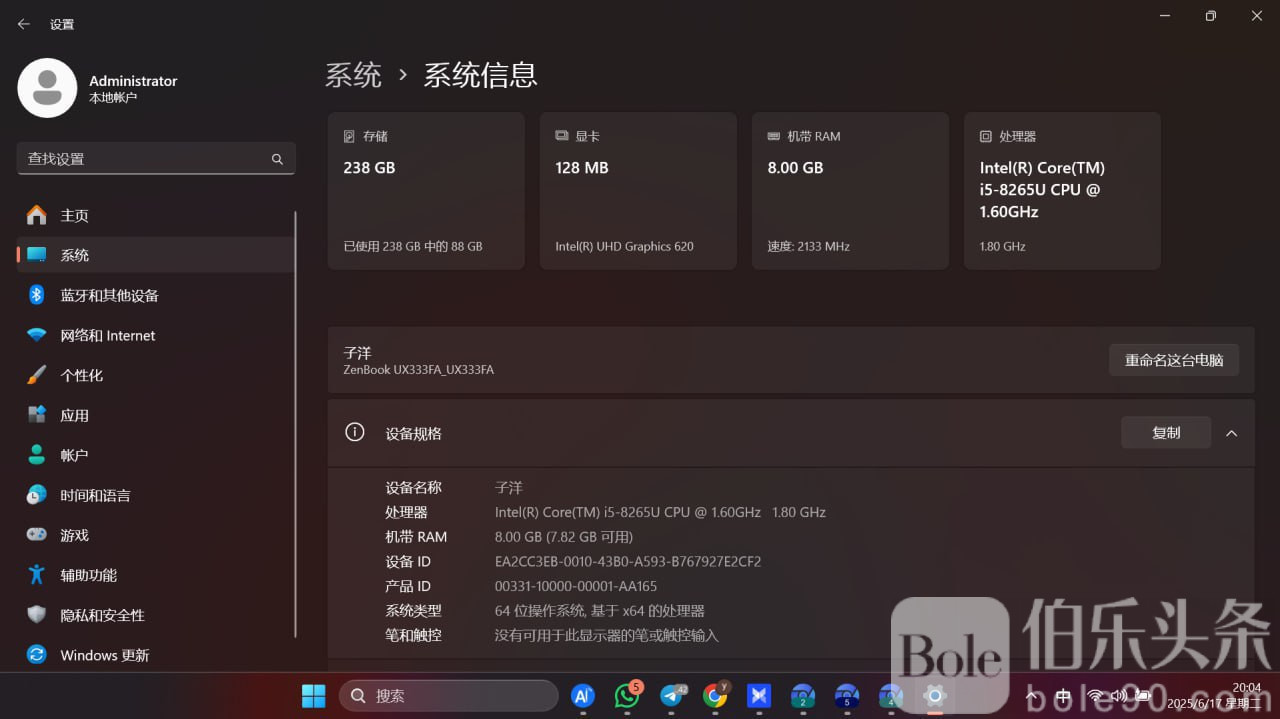The image size is (1280, 719).
Task: Click the 查找设置 search field
Action: click(145, 159)
